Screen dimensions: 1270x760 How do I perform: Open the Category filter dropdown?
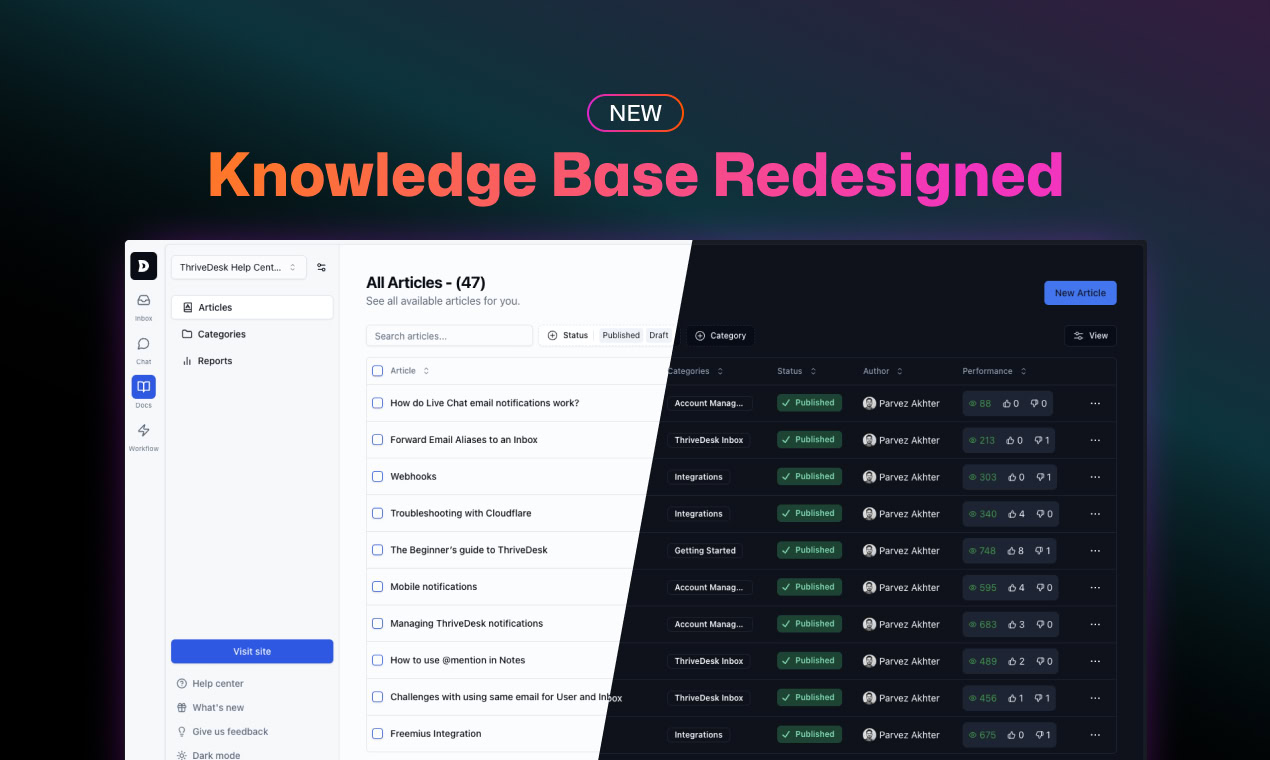(x=720, y=336)
